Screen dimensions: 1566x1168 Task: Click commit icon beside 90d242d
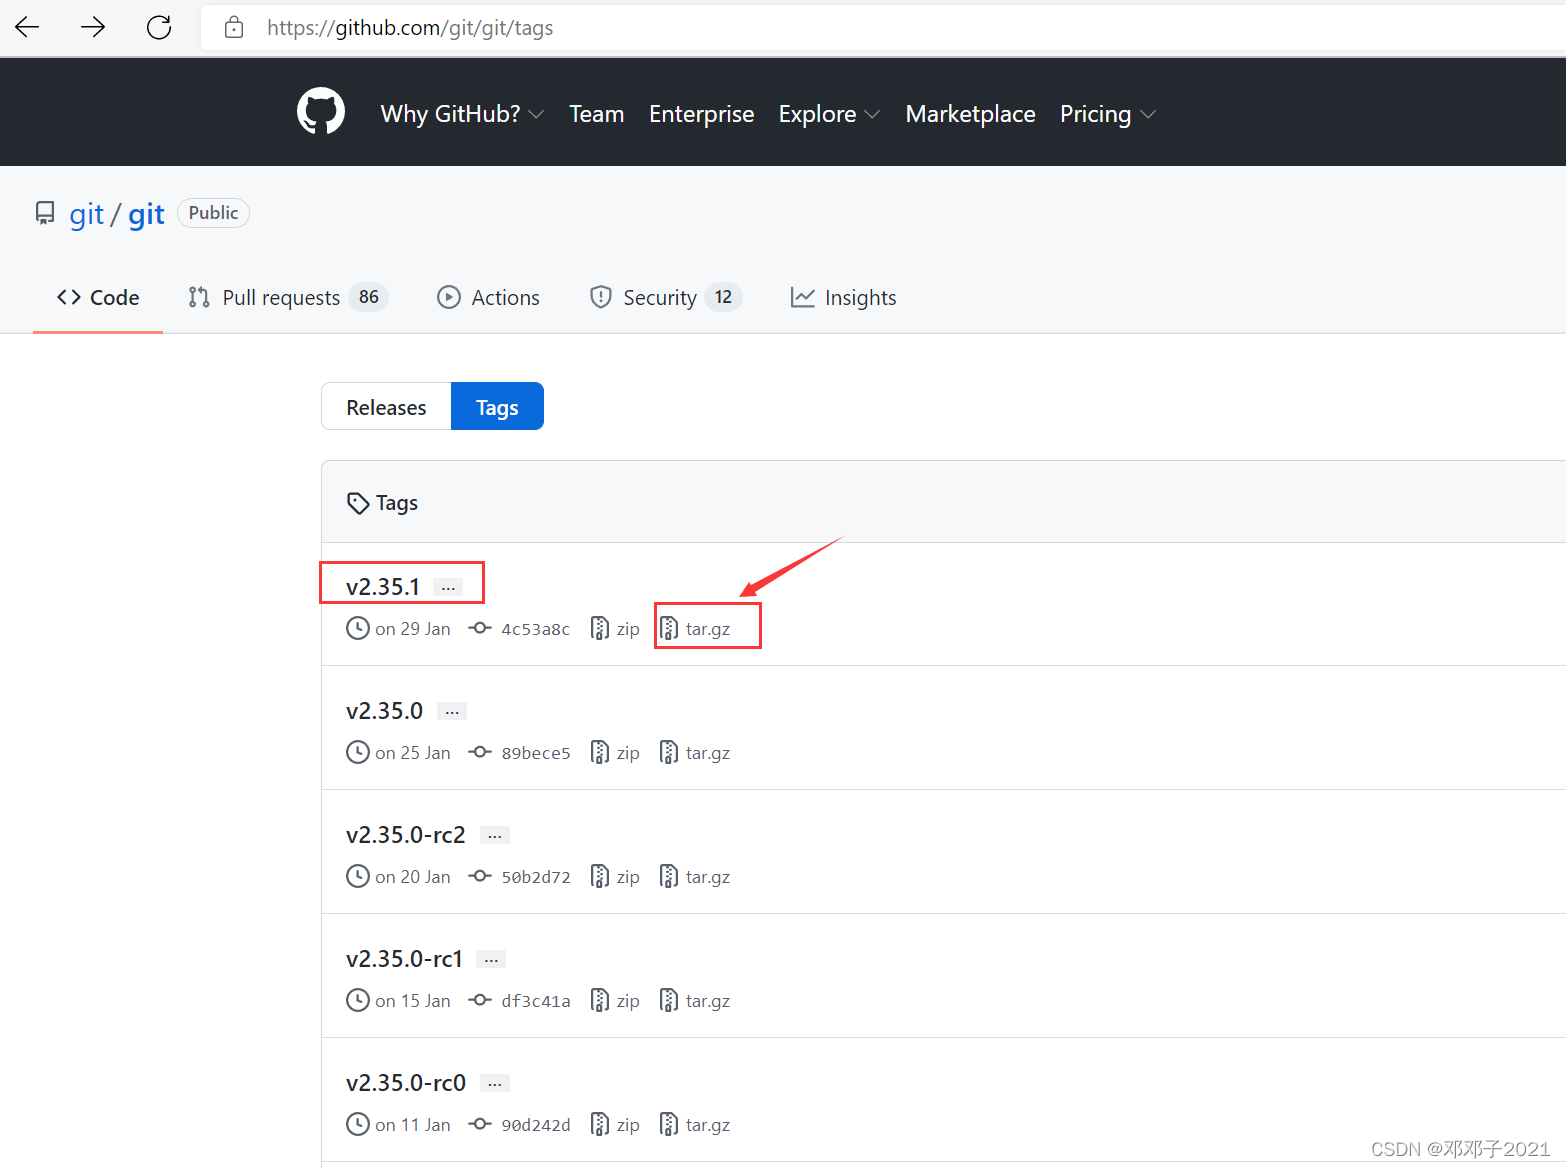click(x=480, y=1124)
